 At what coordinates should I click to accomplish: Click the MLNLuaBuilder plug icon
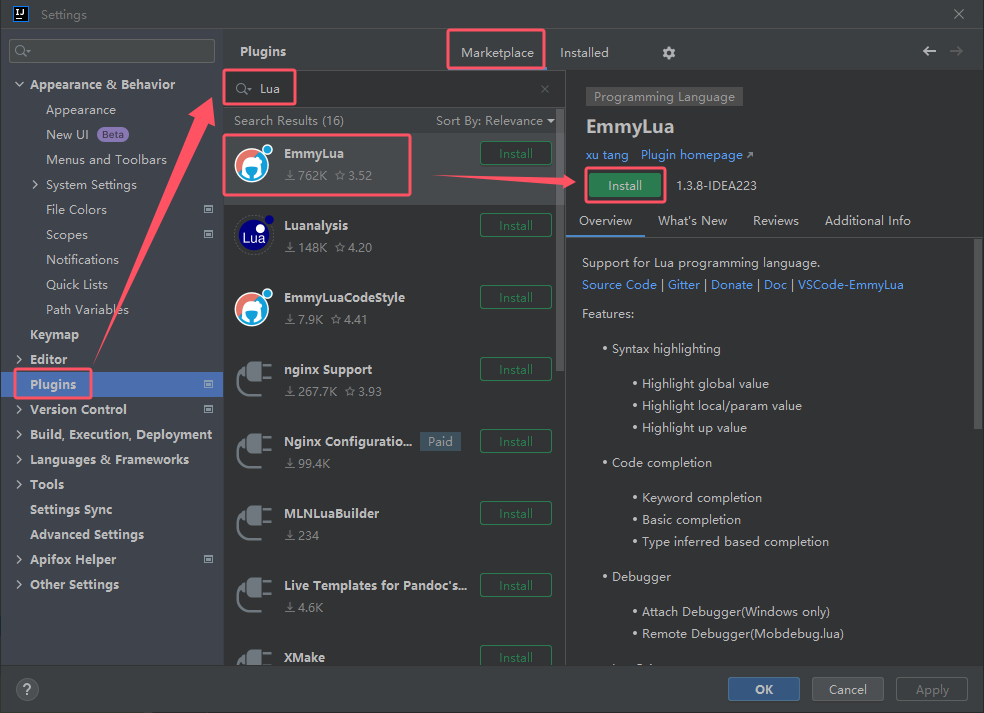point(254,523)
